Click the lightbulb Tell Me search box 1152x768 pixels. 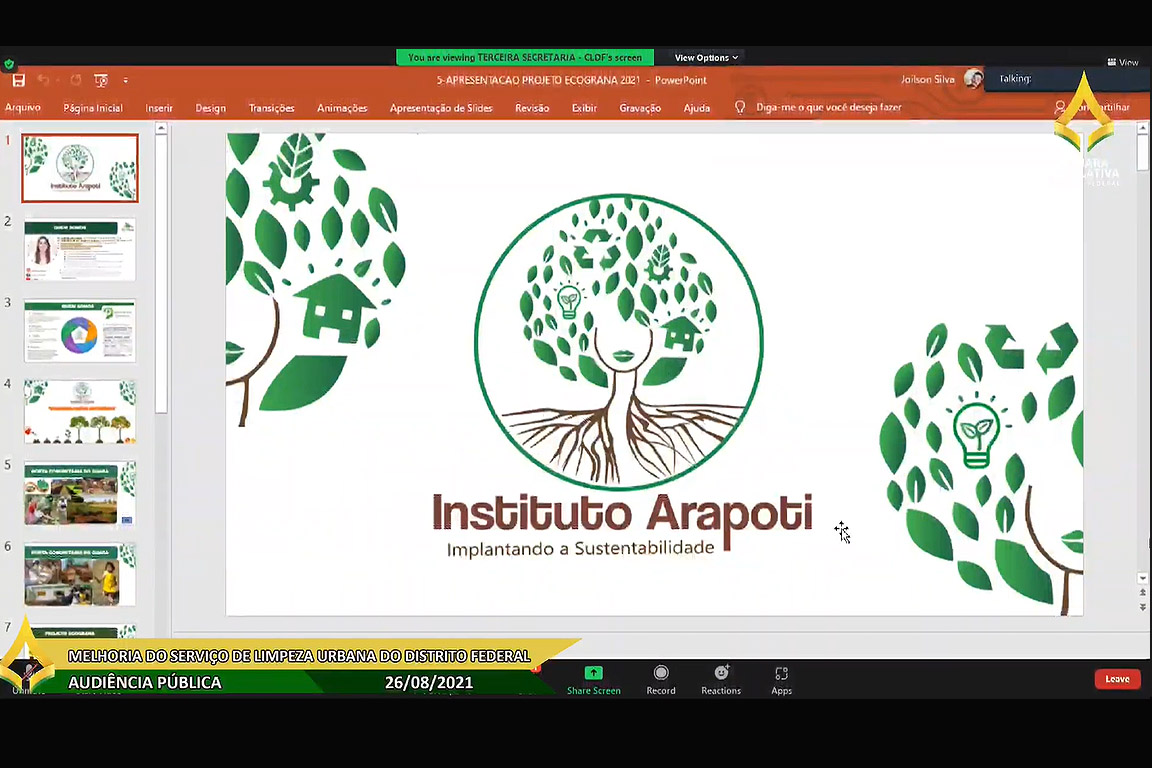click(820, 108)
